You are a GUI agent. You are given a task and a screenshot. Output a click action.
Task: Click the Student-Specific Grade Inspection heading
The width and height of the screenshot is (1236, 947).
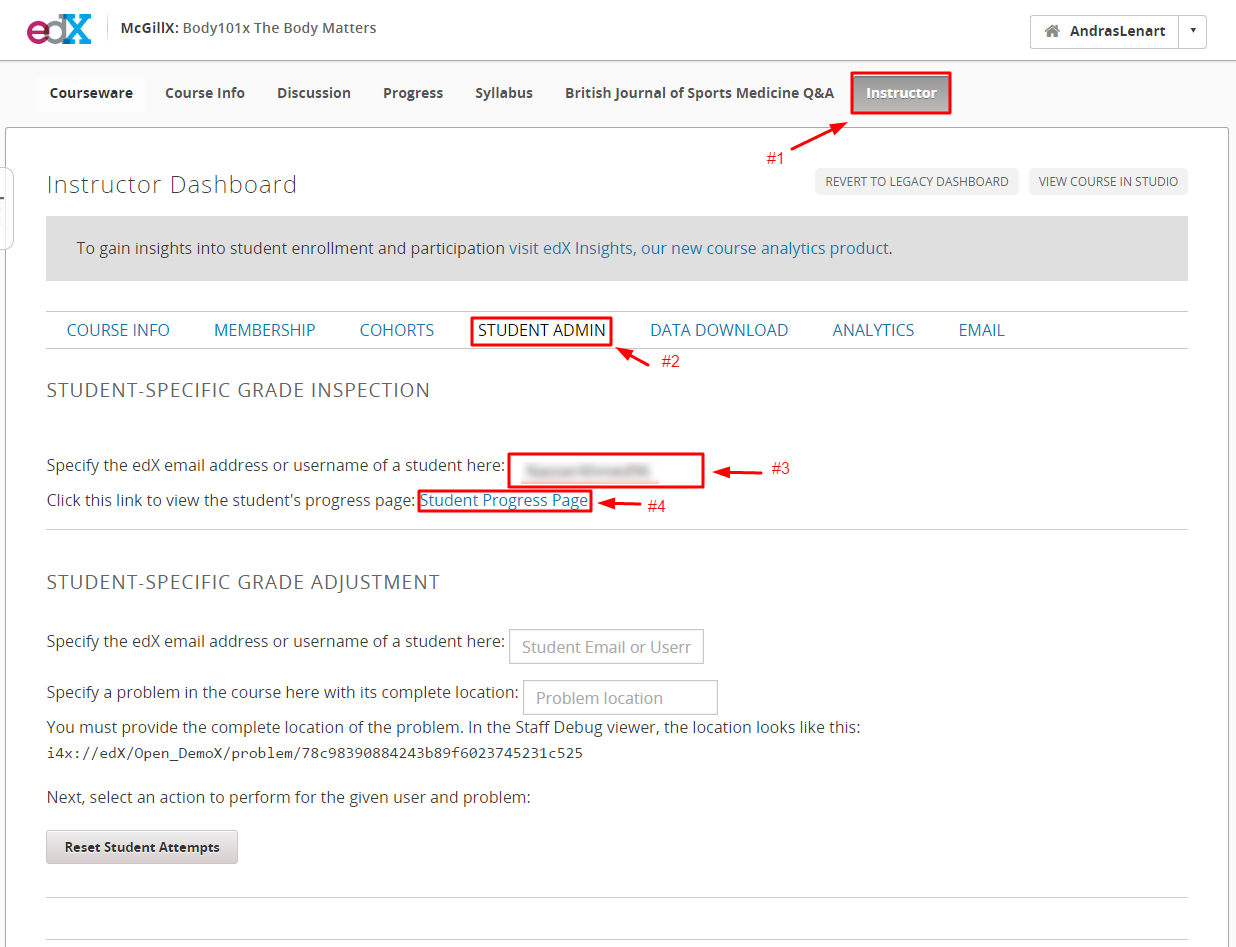[x=238, y=390]
